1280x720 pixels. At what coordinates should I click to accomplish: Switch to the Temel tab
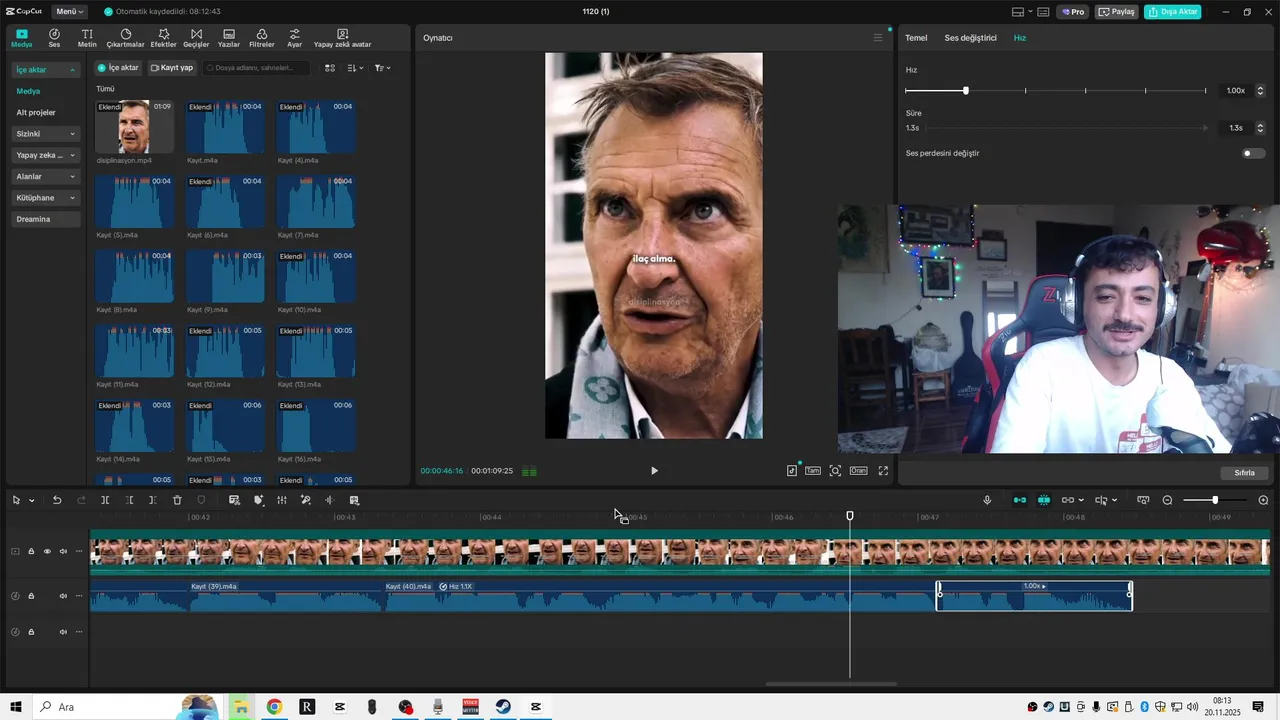point(916,38)
